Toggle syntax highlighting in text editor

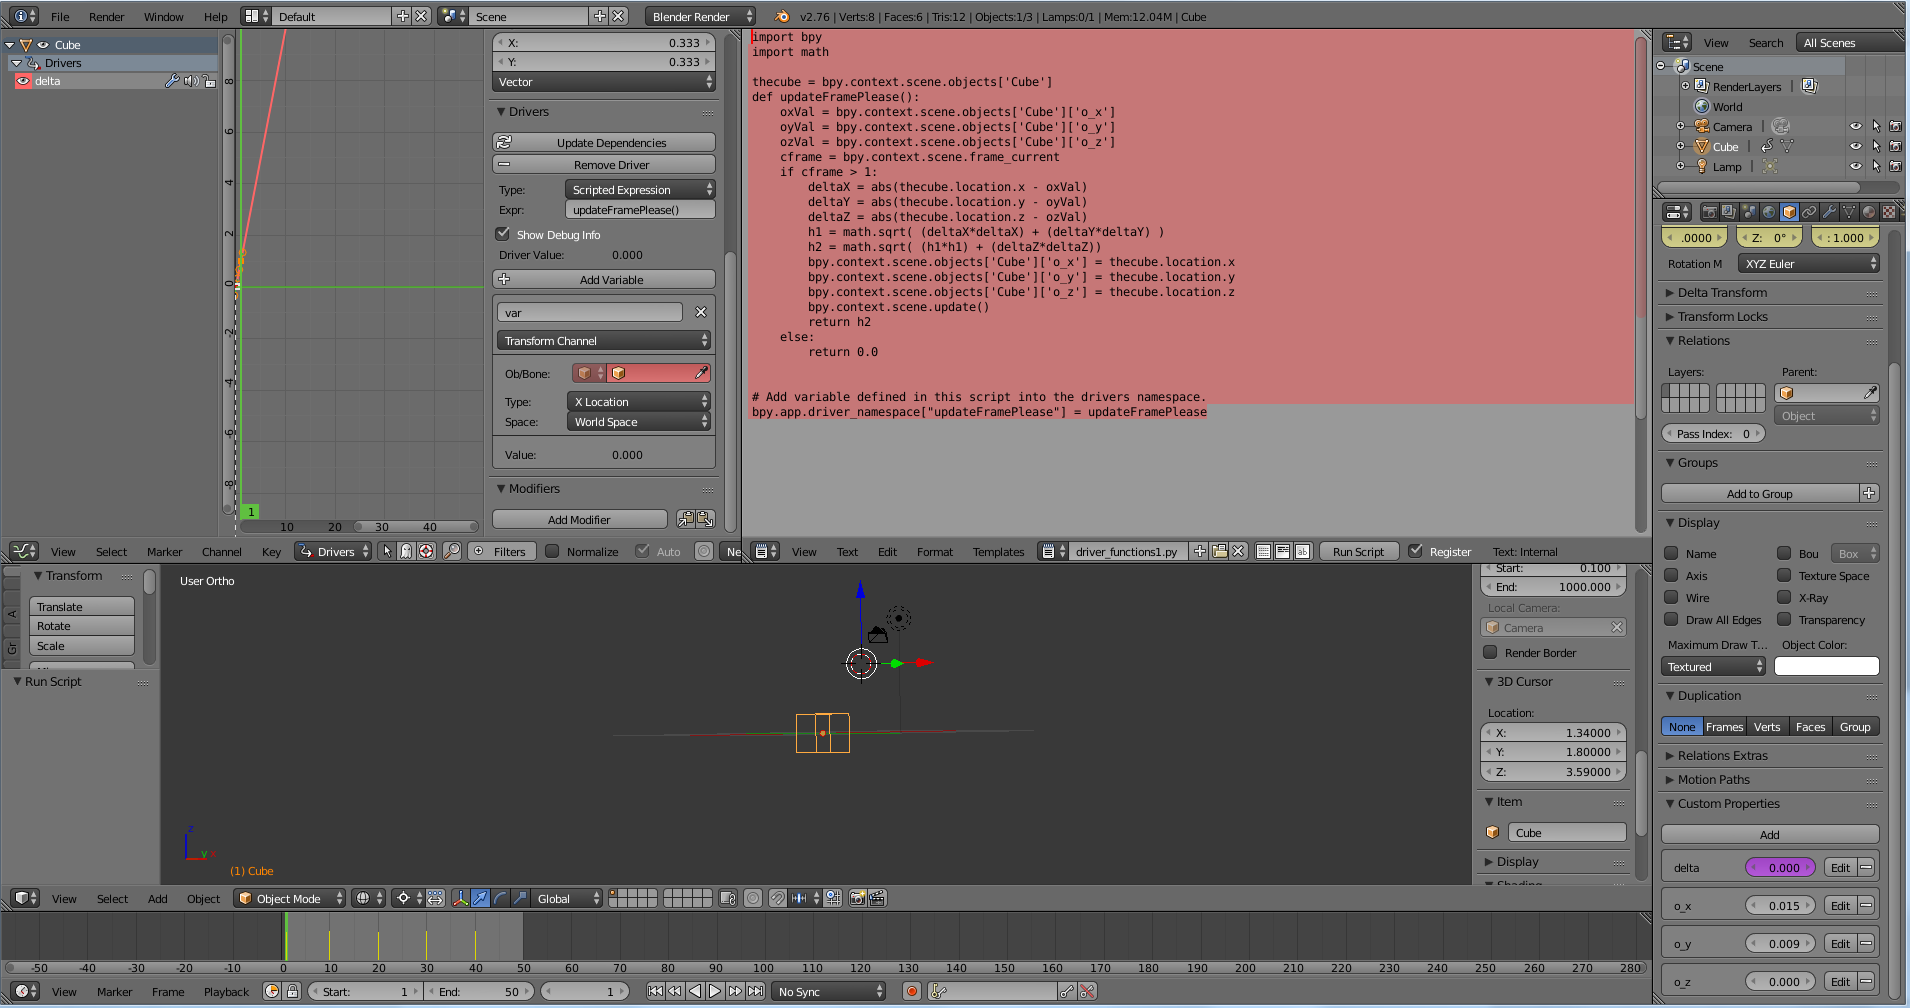pyautogui.click(x=1302, y=551)
